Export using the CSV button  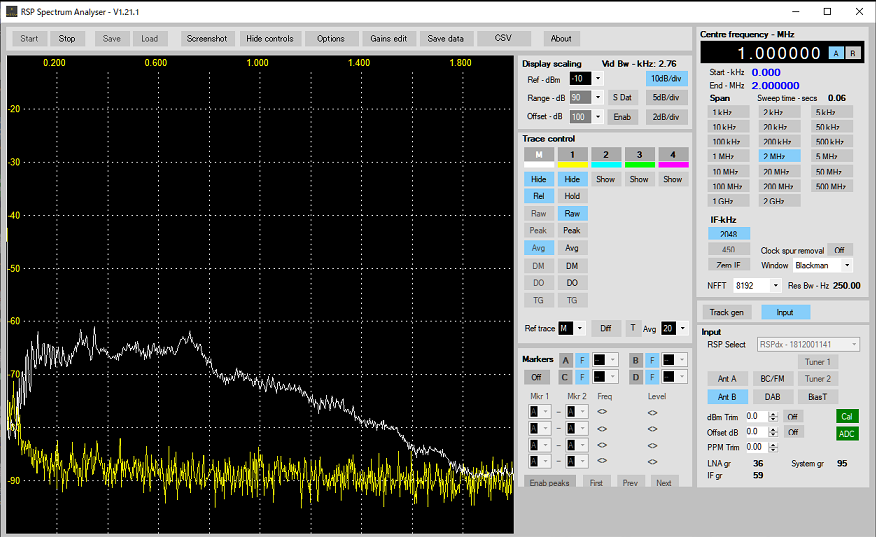click(x=503, y=38)
